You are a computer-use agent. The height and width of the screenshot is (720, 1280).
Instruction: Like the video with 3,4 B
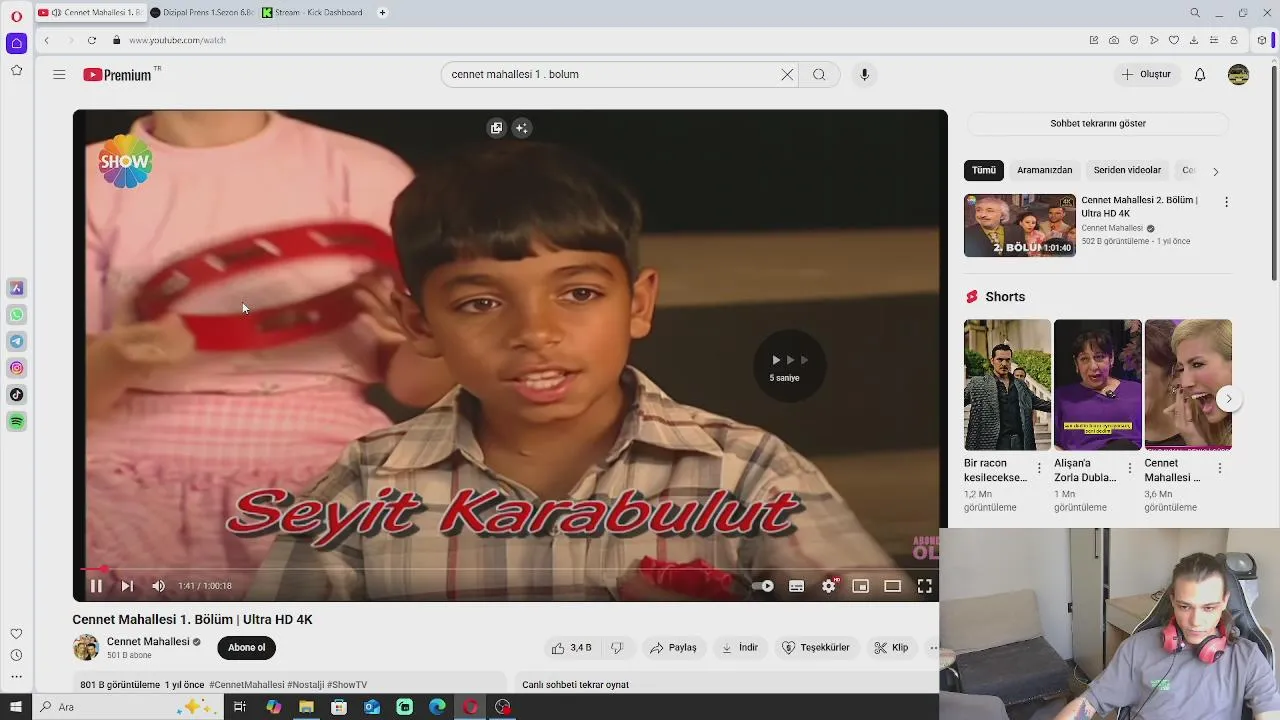click(x=571, y=648)
